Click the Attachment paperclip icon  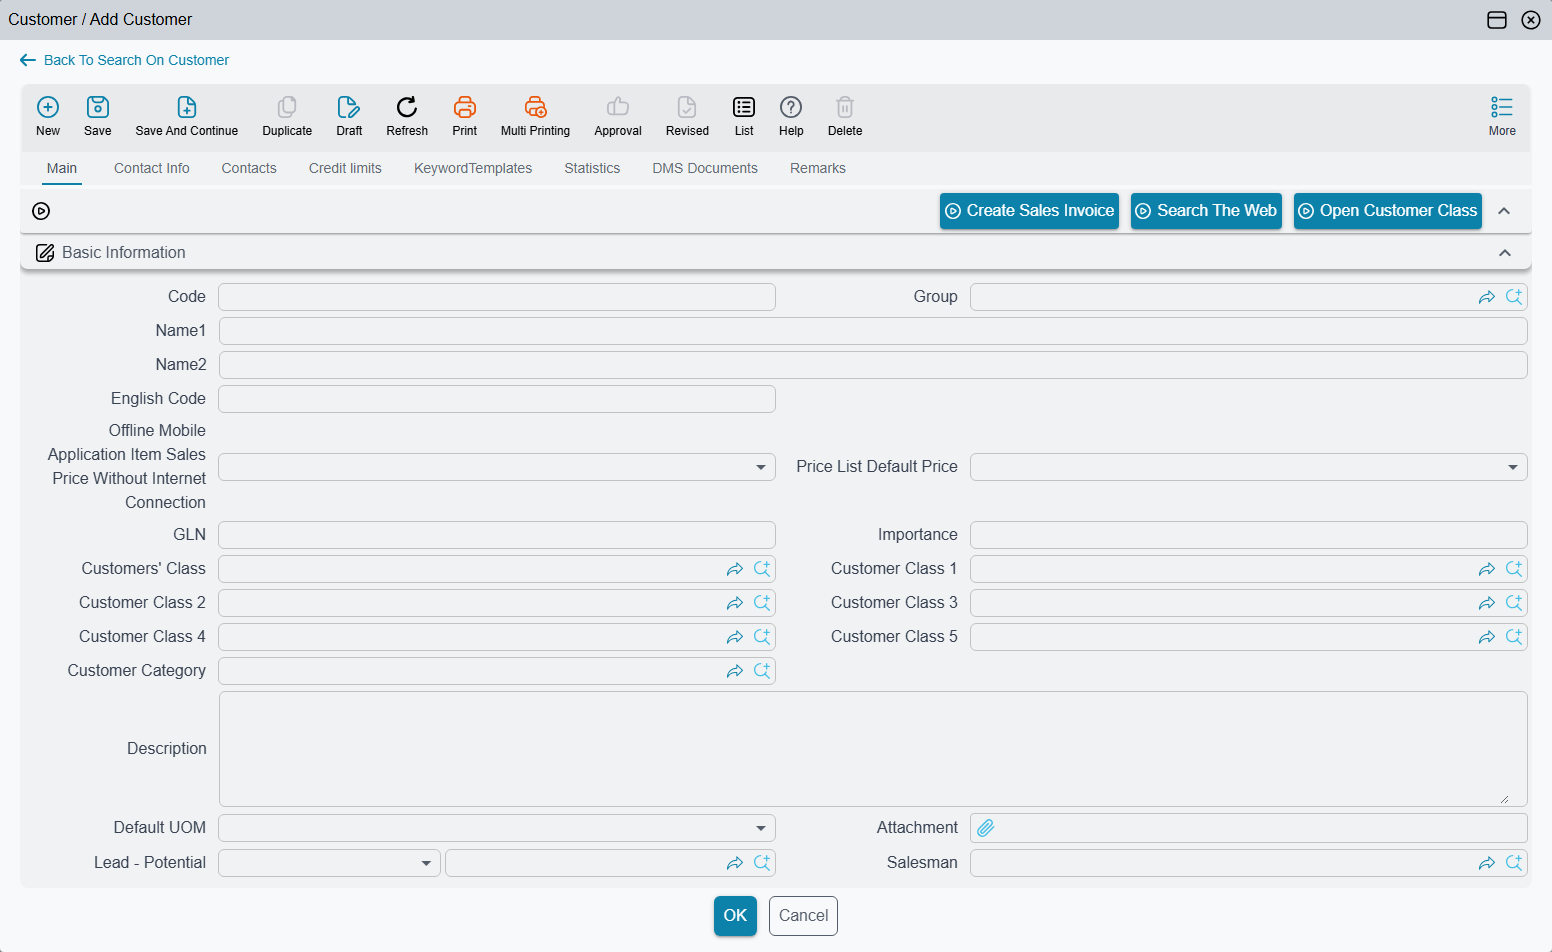[986, 828]
